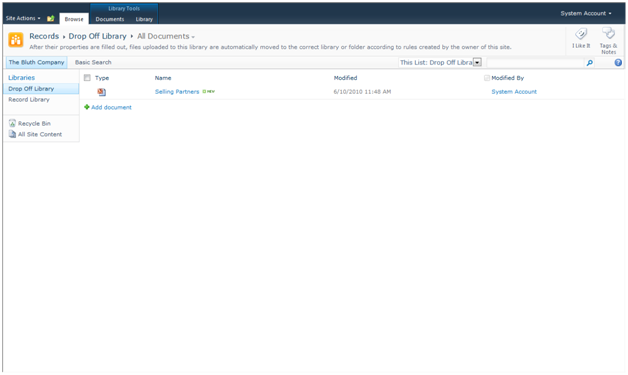The width and height of the screenshot is (628, 375).
Task: Click the search text input field
Action: click(x=535, y=63)
